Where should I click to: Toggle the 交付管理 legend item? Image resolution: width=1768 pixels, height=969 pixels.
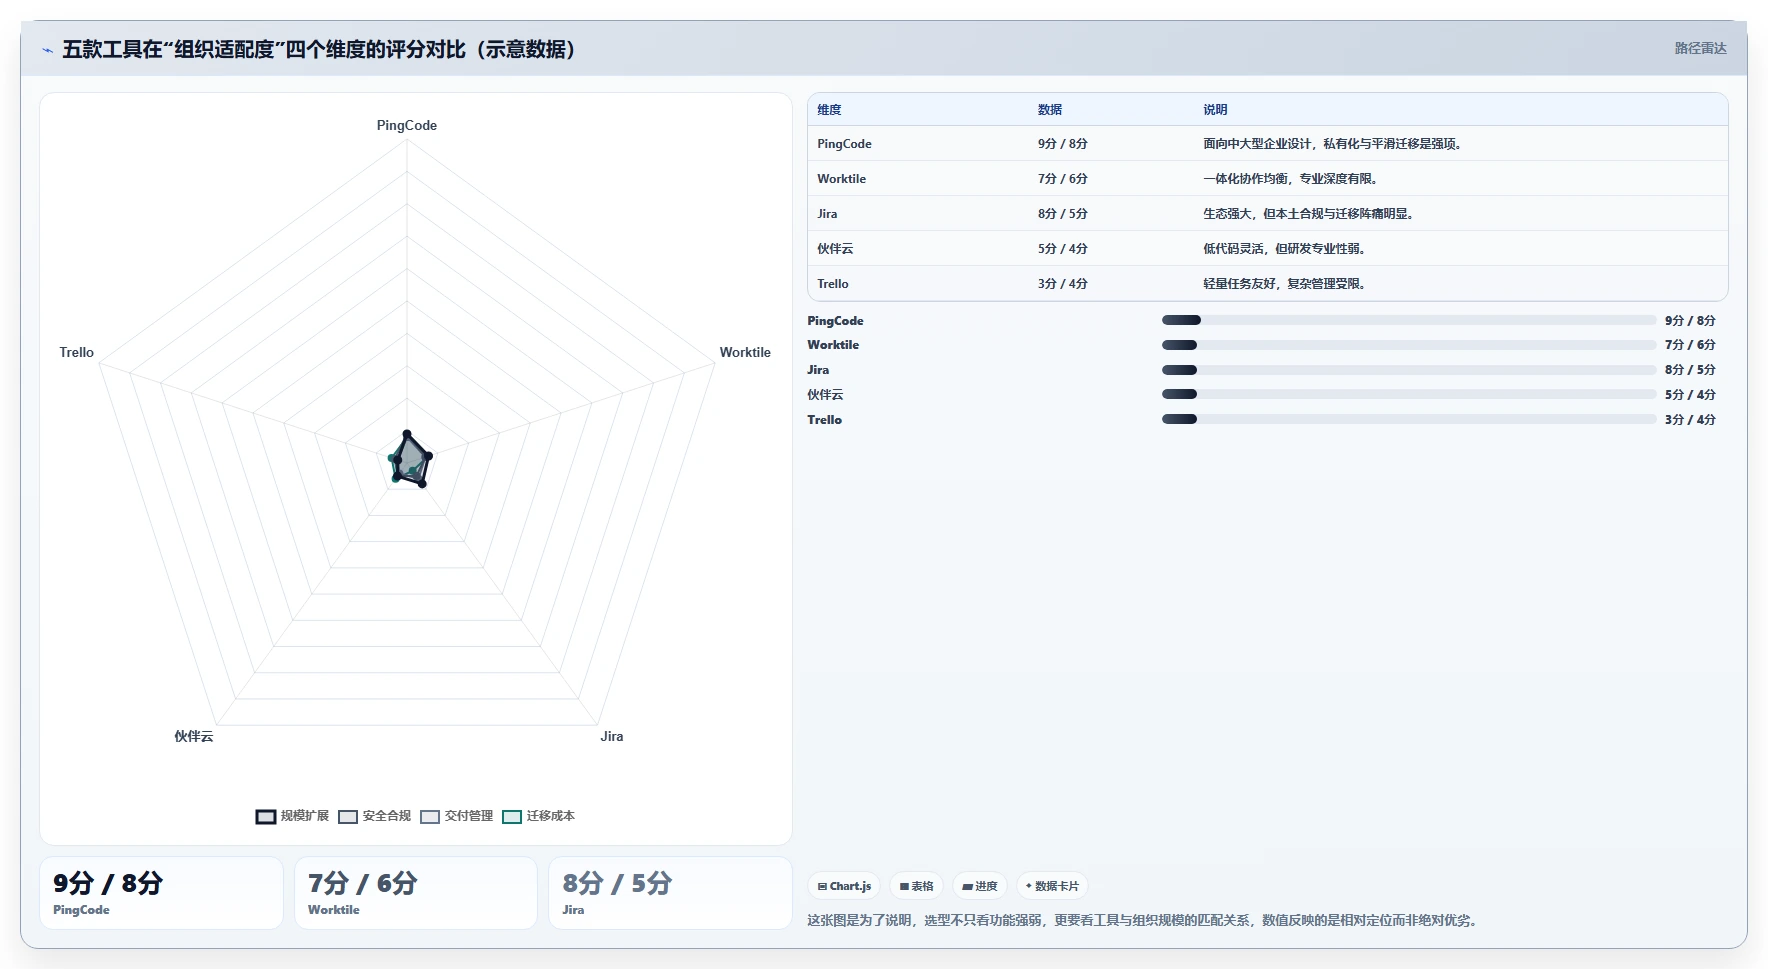(456, 816)
